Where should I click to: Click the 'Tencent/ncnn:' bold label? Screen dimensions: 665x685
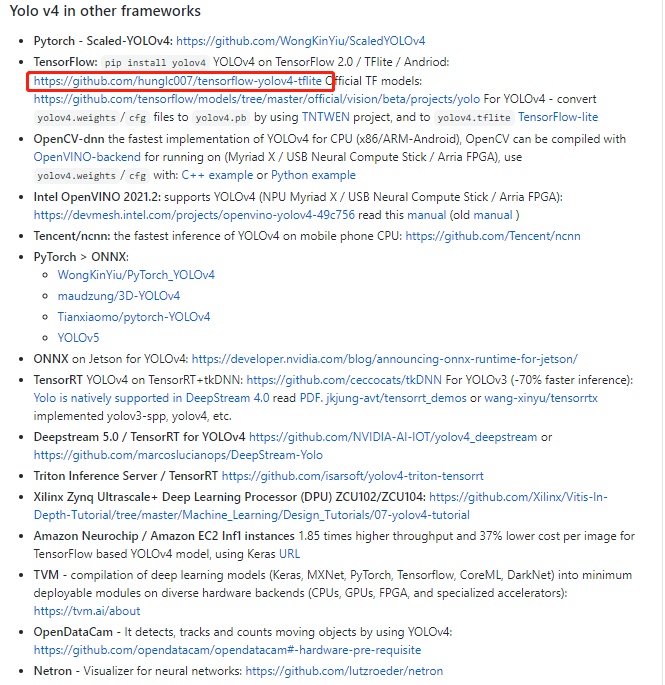[72, 236]
